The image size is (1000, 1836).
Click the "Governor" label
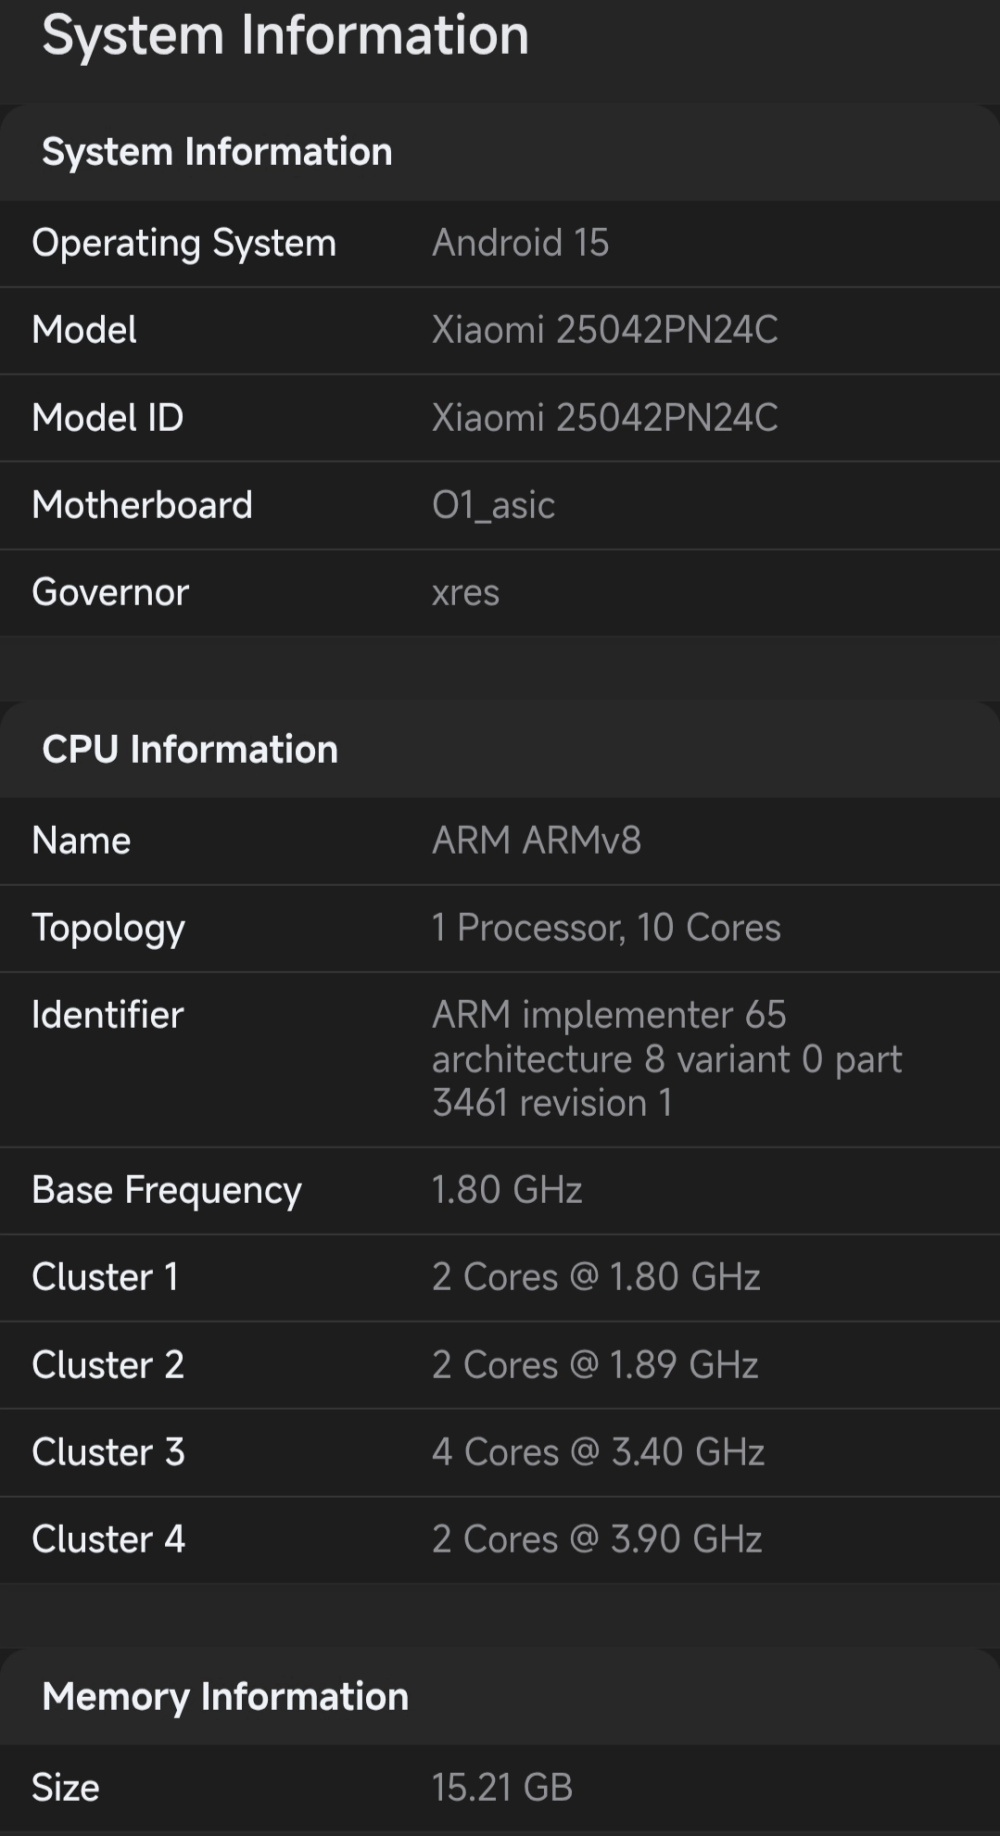pyautogui.click(x=110, y=592)
